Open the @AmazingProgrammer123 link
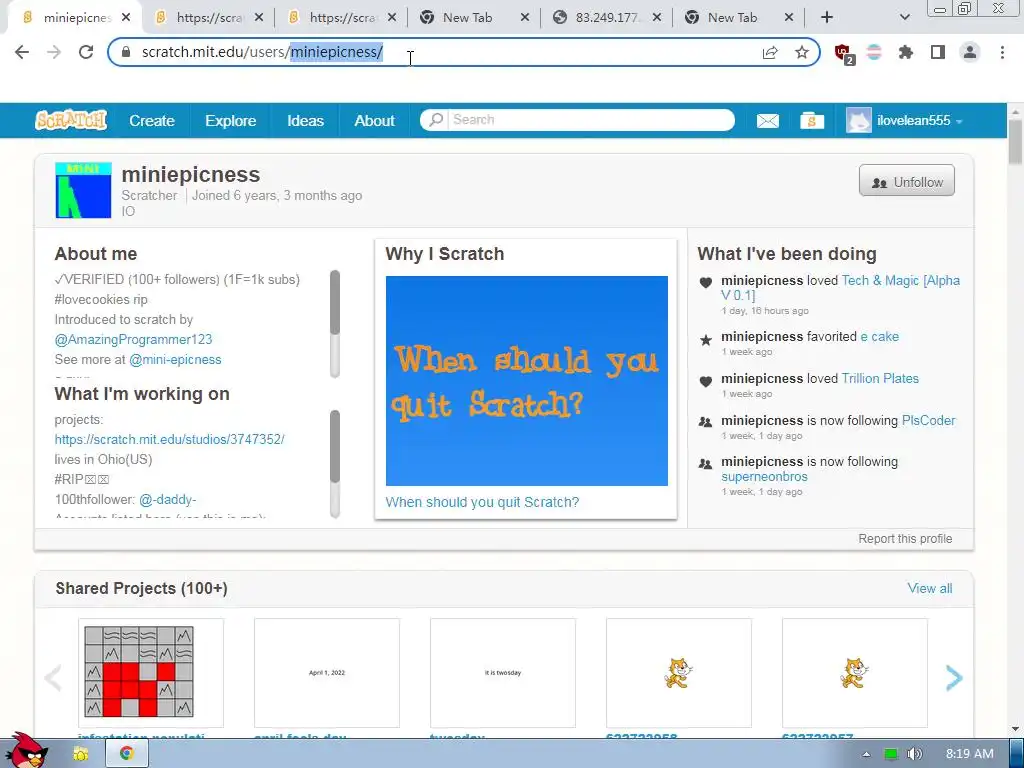The width and height of the screenshot is (1024, 768). pyautogui.click(x=133, y=340)
